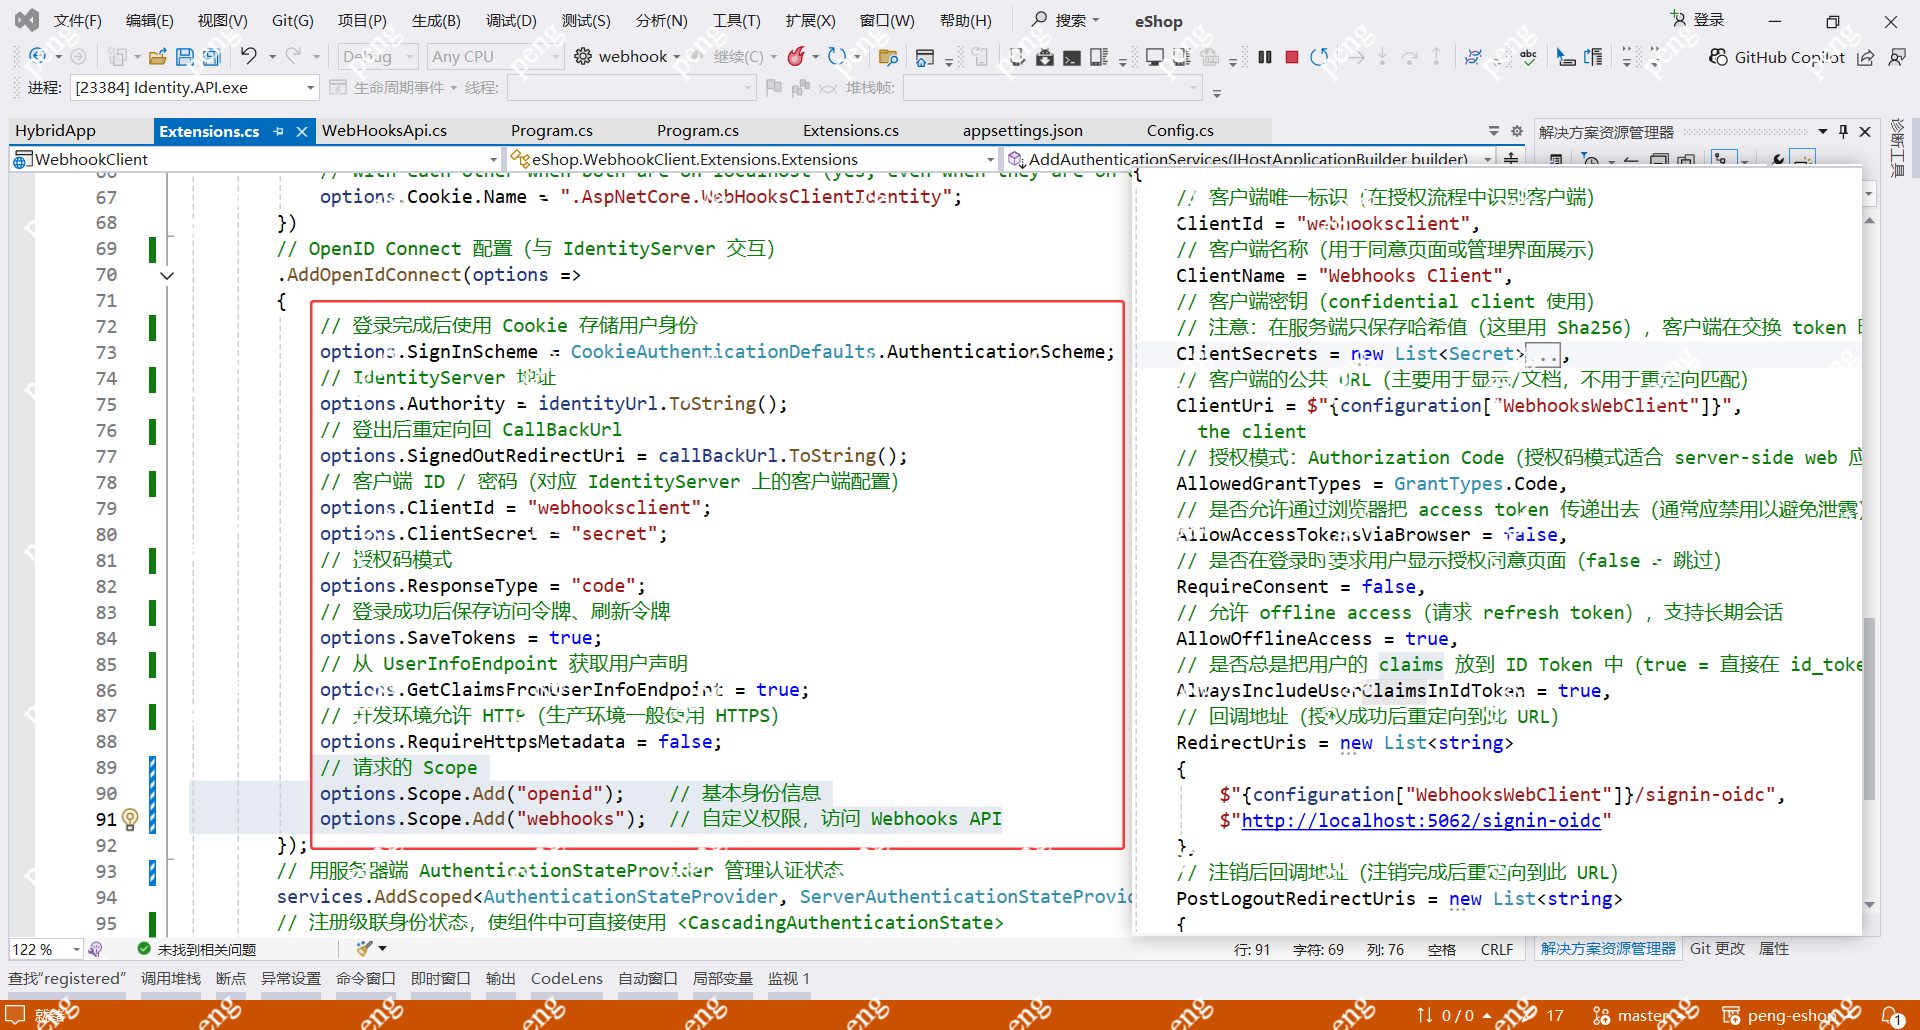
Task: Switch to the HybridApp tab
Action: pyautogui.click(x=56, y=131)
